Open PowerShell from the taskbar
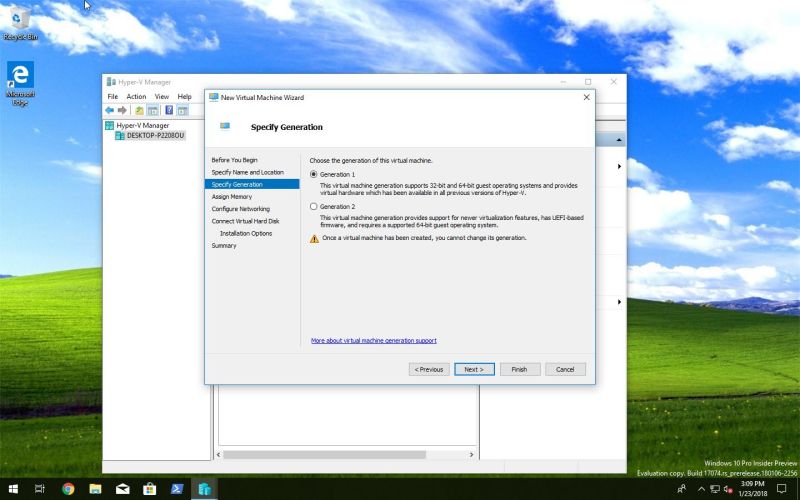The image size is (800, 500). (177, 489)
